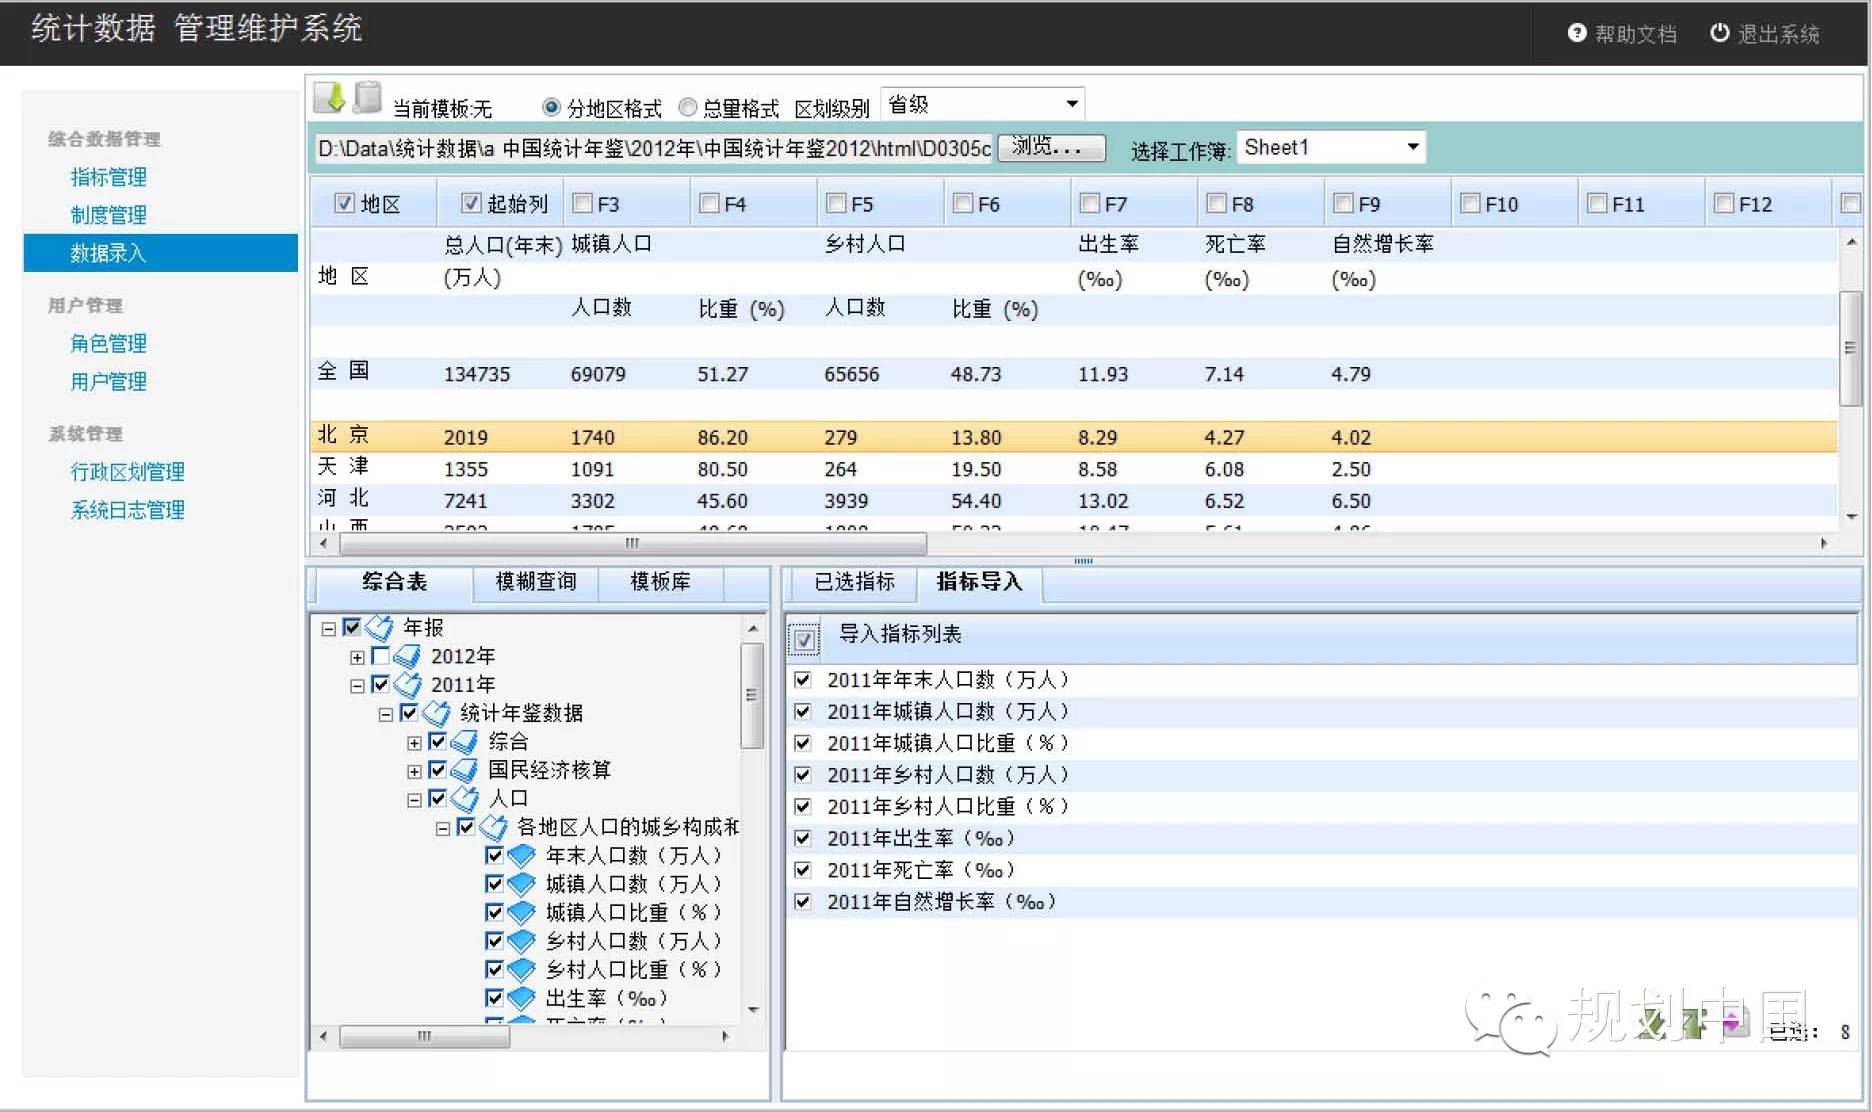This screenshot has height=1112, width=1872.
Task: Open 制度管理 in the sidebar
Action: [108, 215]
